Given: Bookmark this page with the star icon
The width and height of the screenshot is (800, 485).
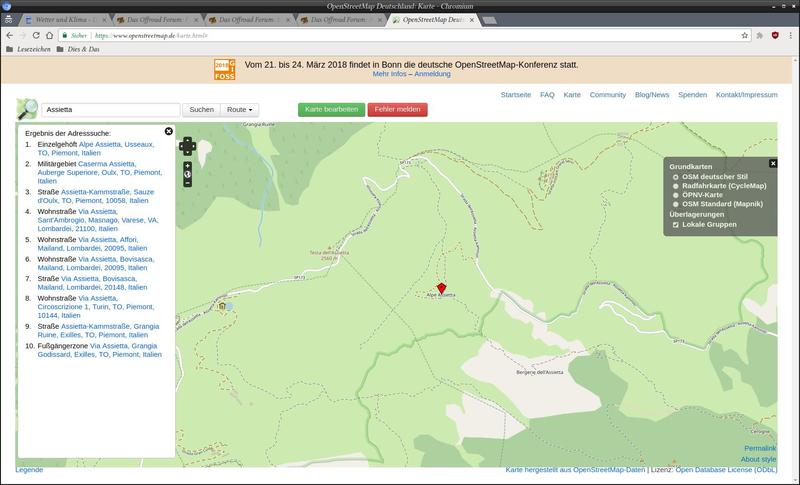Looking at the screenshot, I should point(744,36).
